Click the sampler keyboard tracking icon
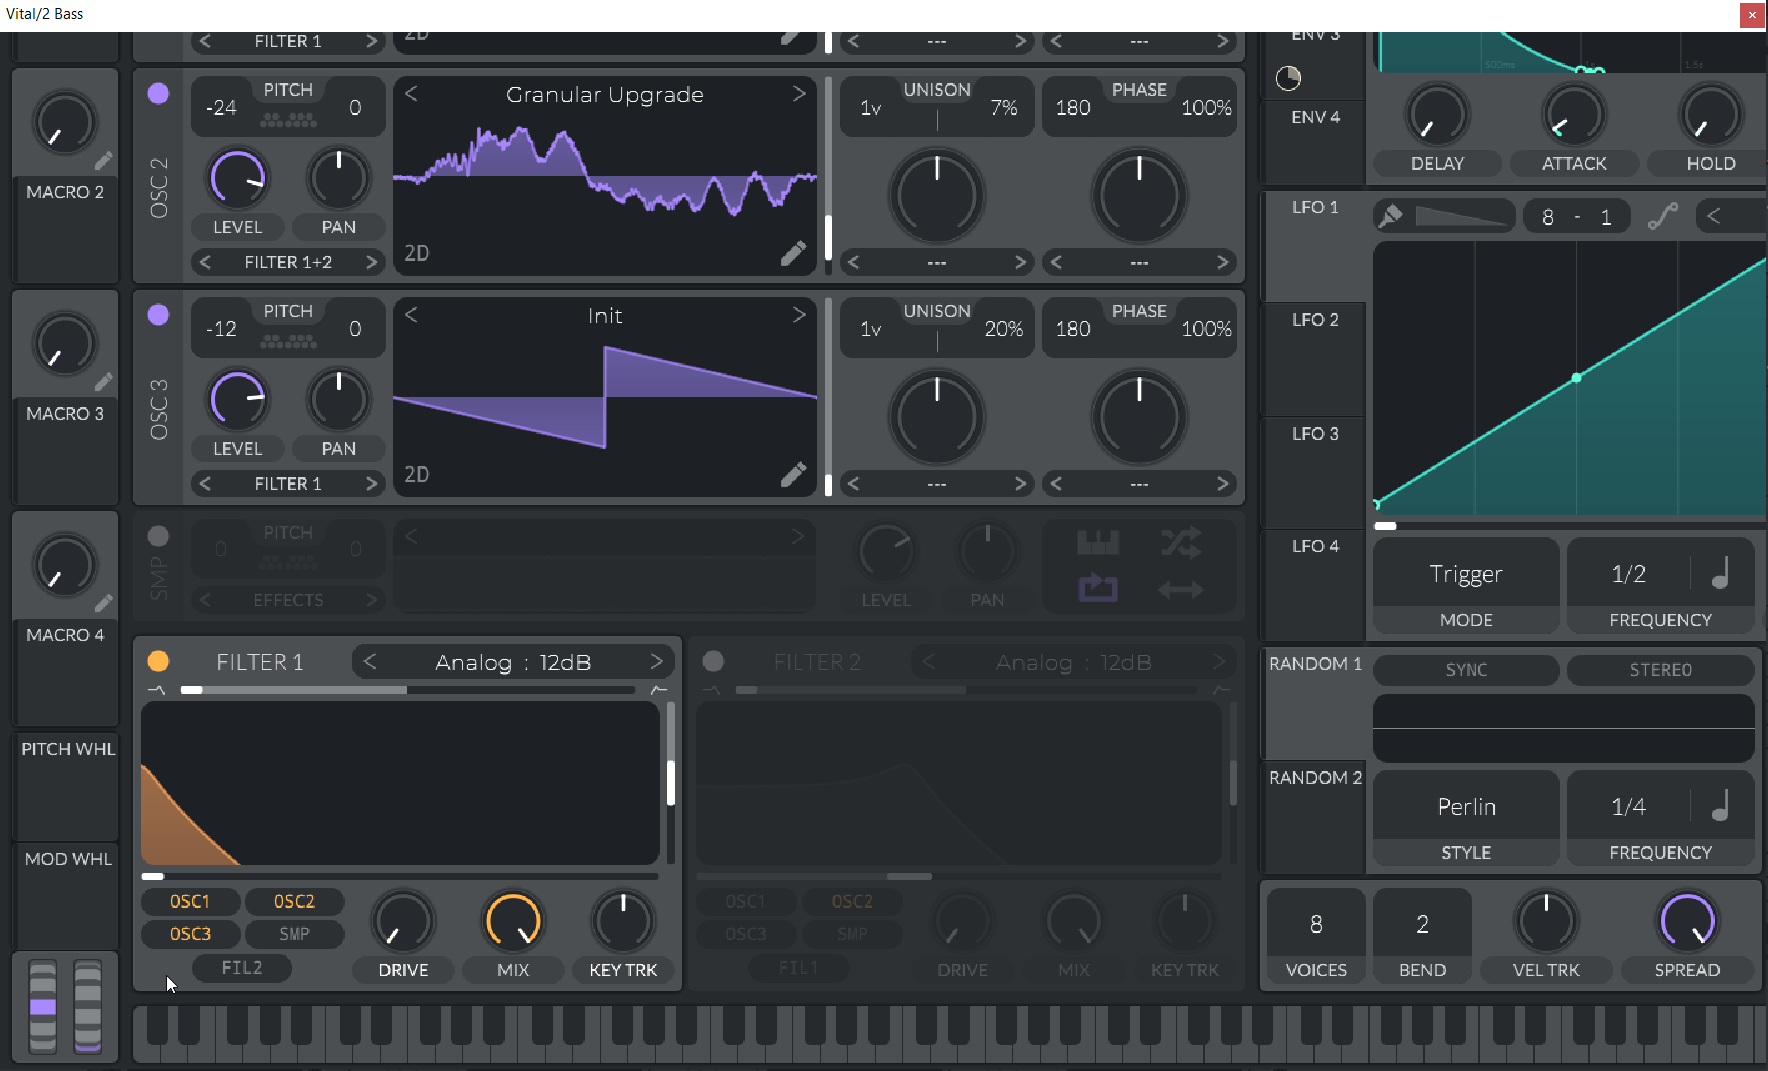This screenshot has height=1071, width=1768. [x=1097, y=543]
